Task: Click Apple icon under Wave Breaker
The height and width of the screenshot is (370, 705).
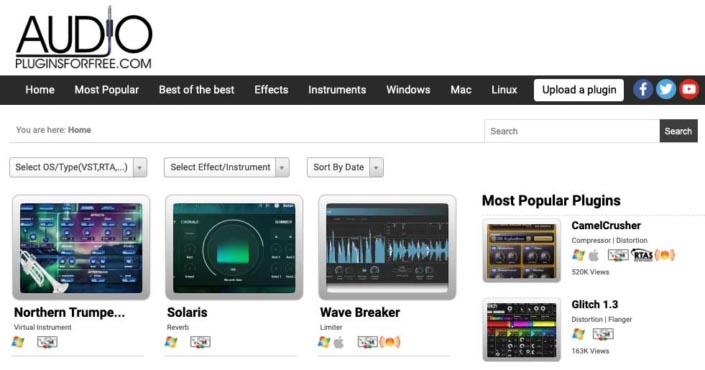Action: 339,343
